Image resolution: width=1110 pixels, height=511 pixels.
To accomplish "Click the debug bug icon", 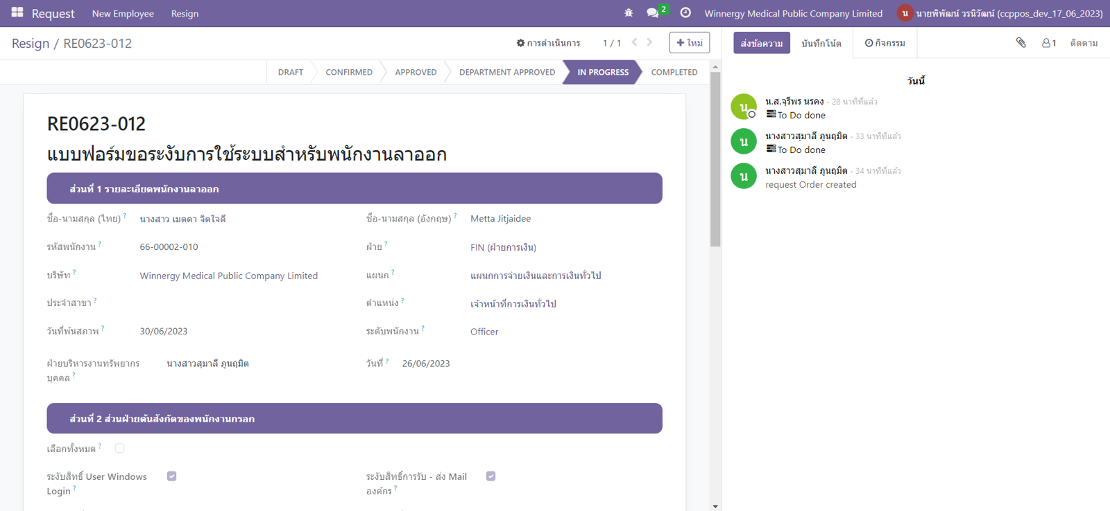I will [x=628, y=13].
